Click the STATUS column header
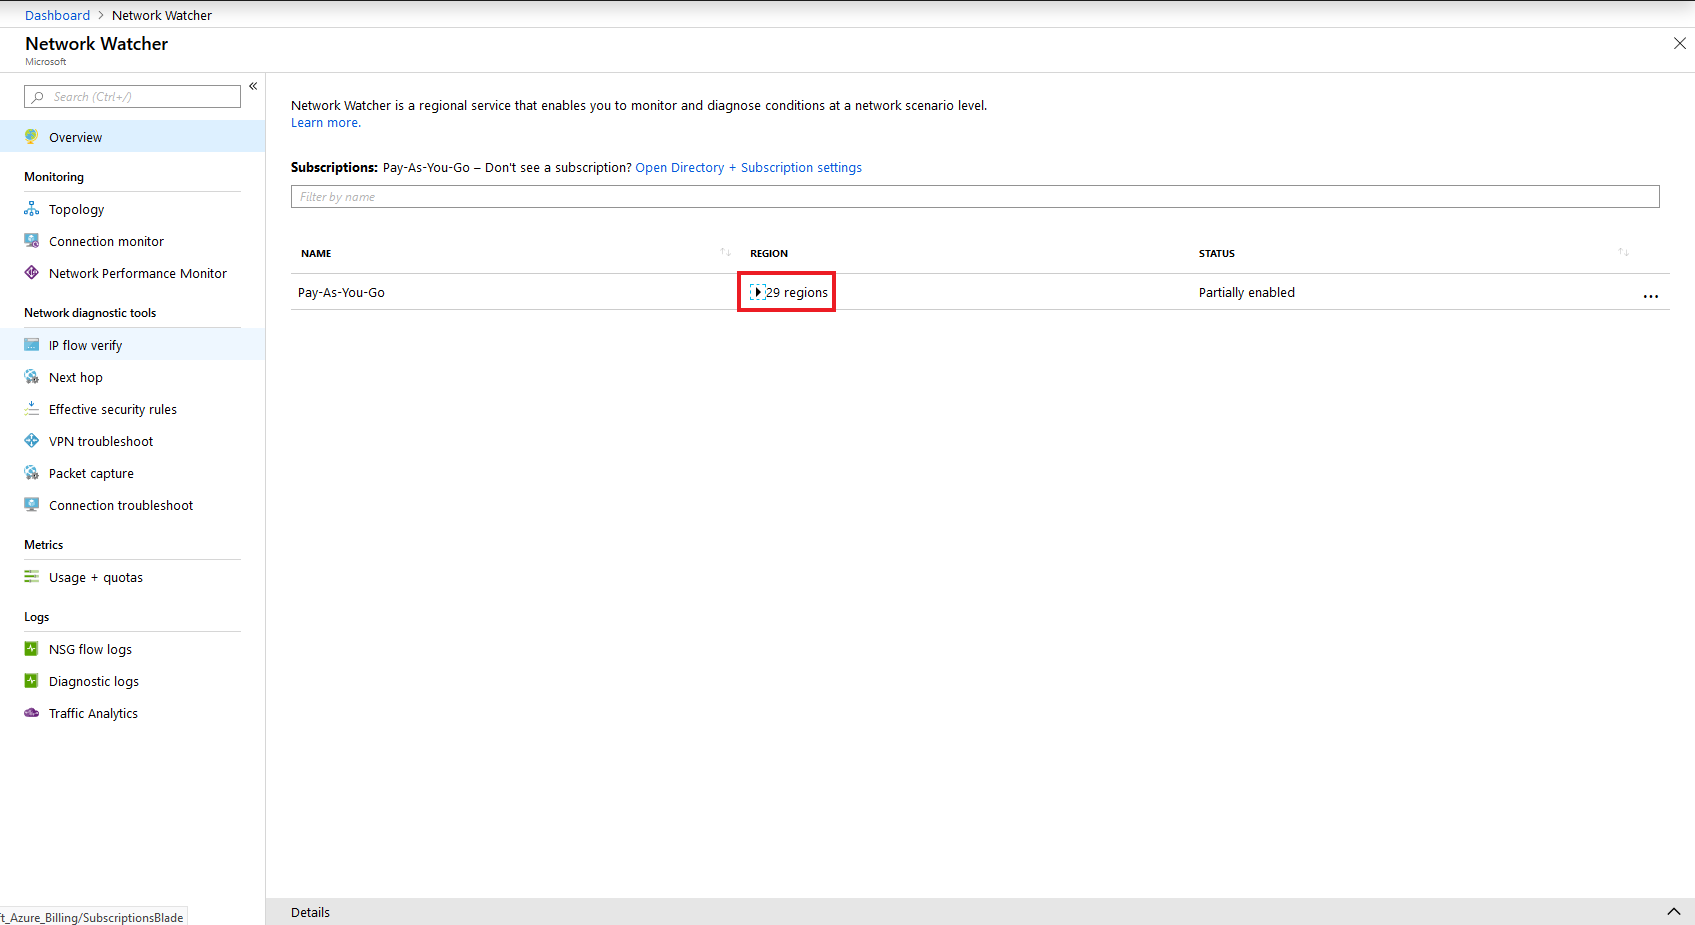Image resolution: width=1695 pixels, height=925 pixels. (x=1217, y=254)
